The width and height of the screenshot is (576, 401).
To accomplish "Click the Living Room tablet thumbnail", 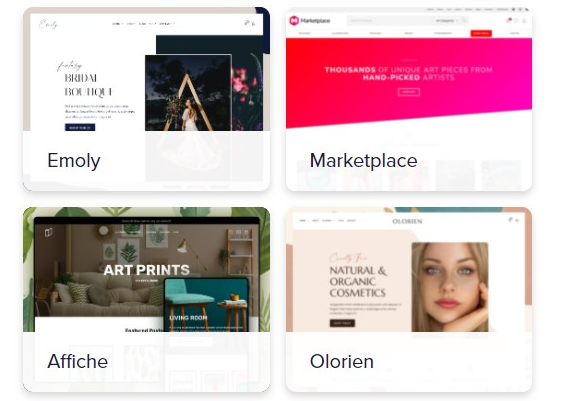I will click(206, 305).
